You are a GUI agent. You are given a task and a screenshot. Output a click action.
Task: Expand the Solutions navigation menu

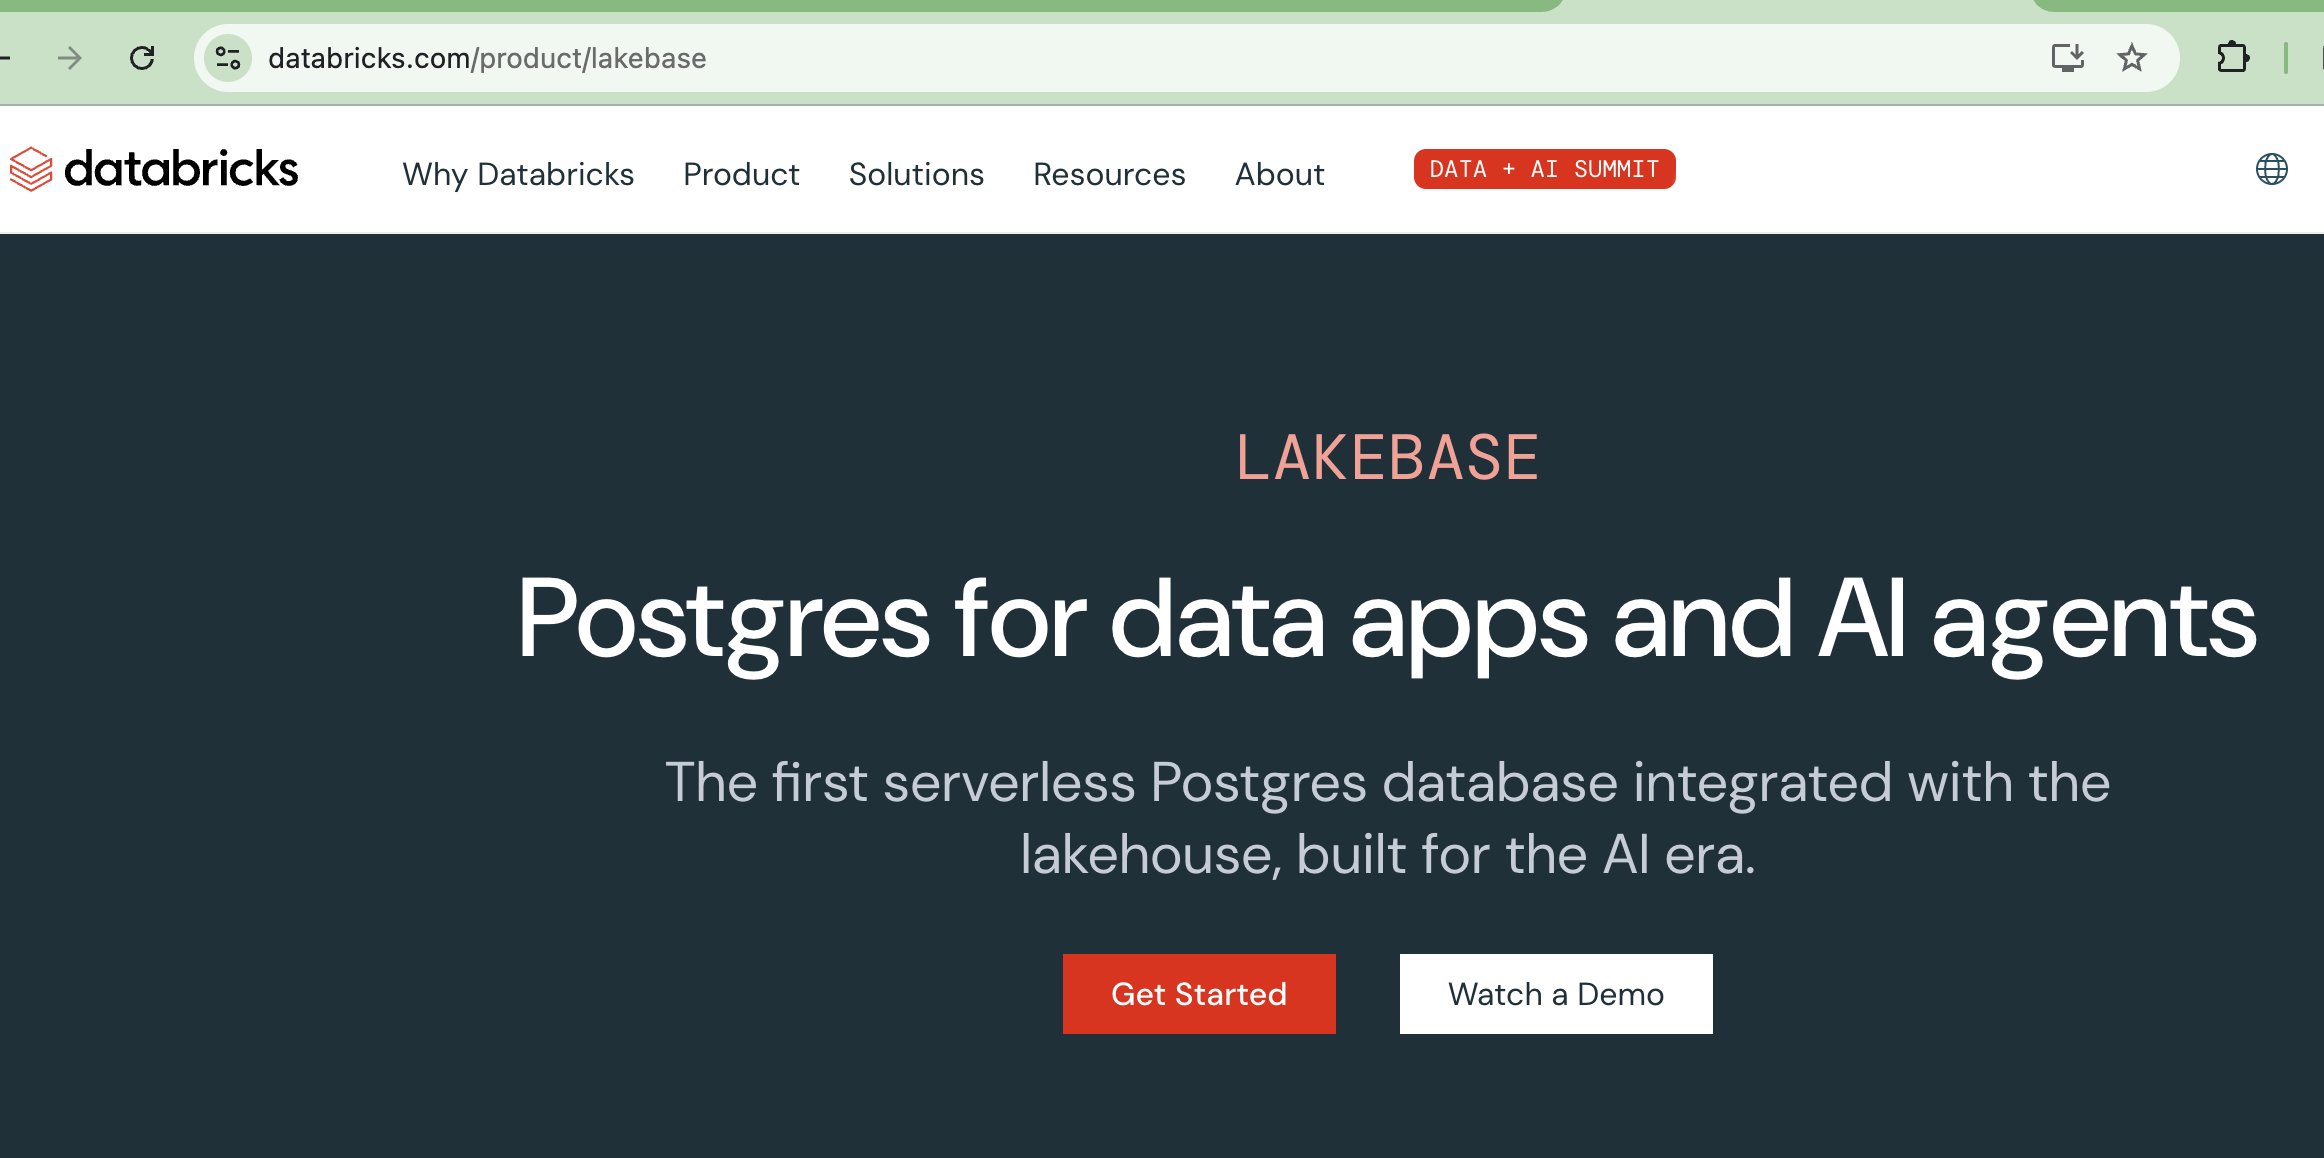(915, 174)
